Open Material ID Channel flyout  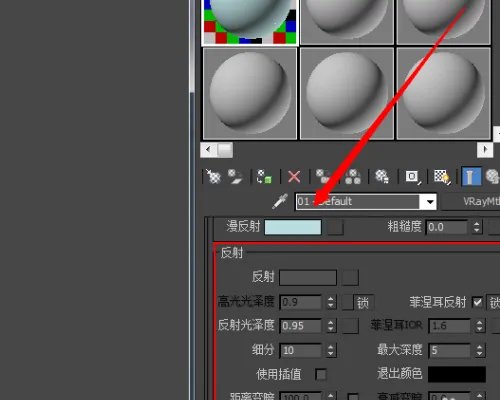[x=413, y=176]
